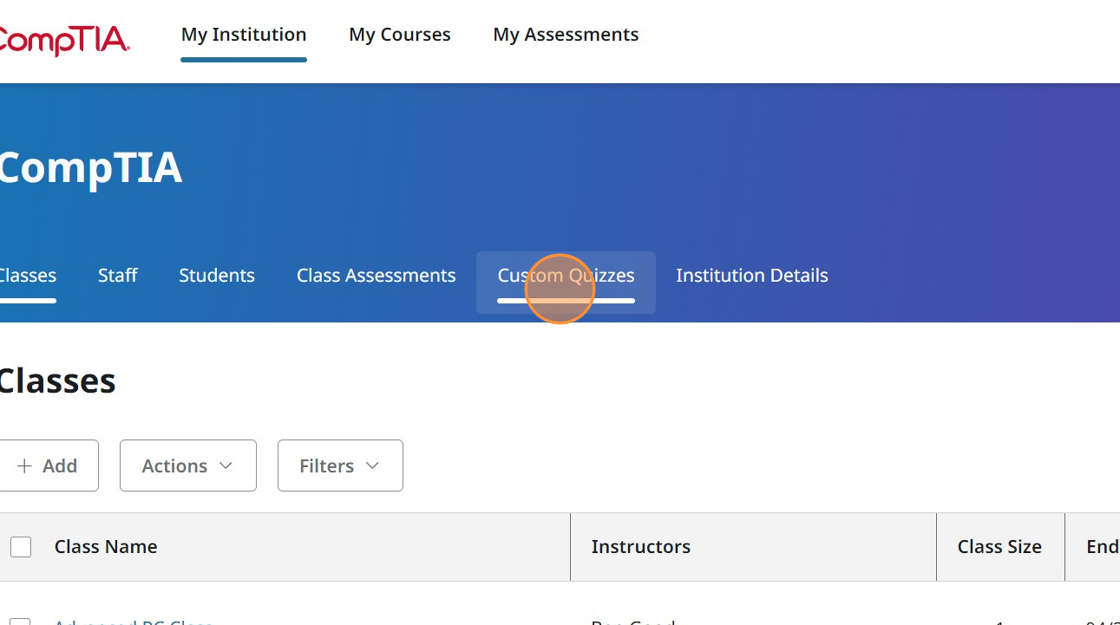The height and width of the screenshot is (625, 1120).
Task: Switch to the Classes tab
Action: click(x=27, y=276)
